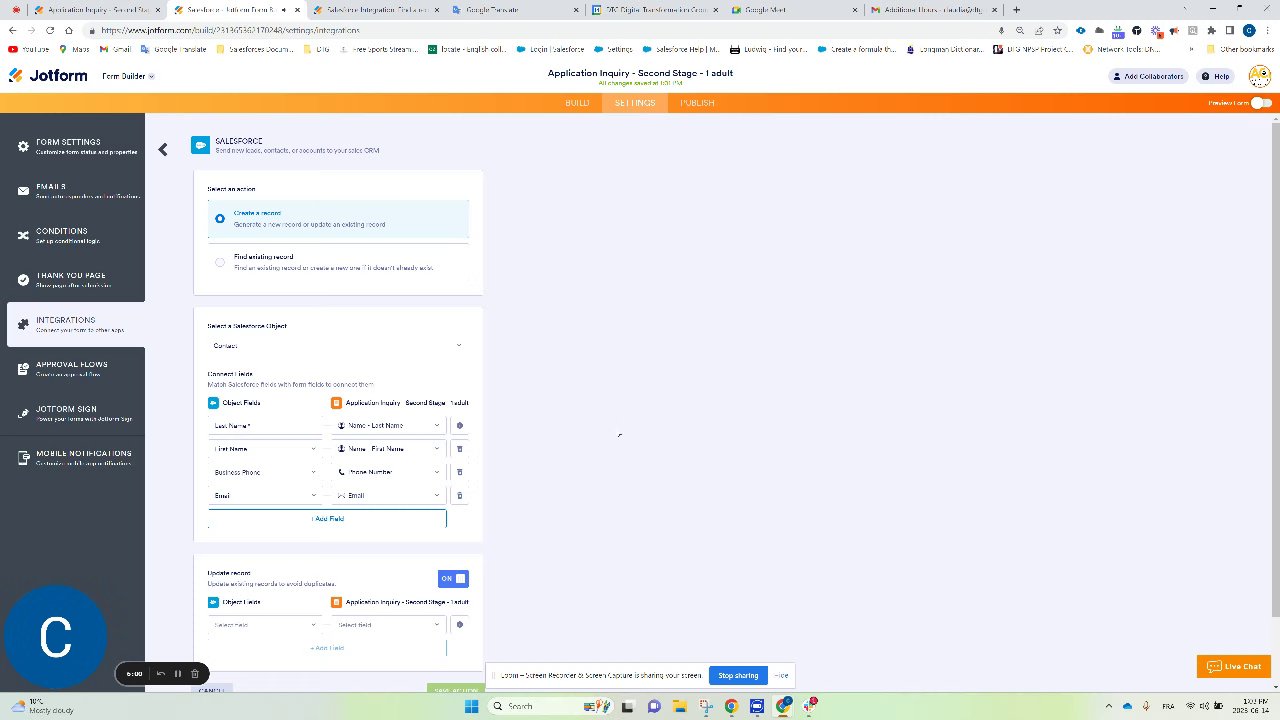Select the Find existing record option
This screenshot has height=720, width=1280.
(x=338, y=262)
